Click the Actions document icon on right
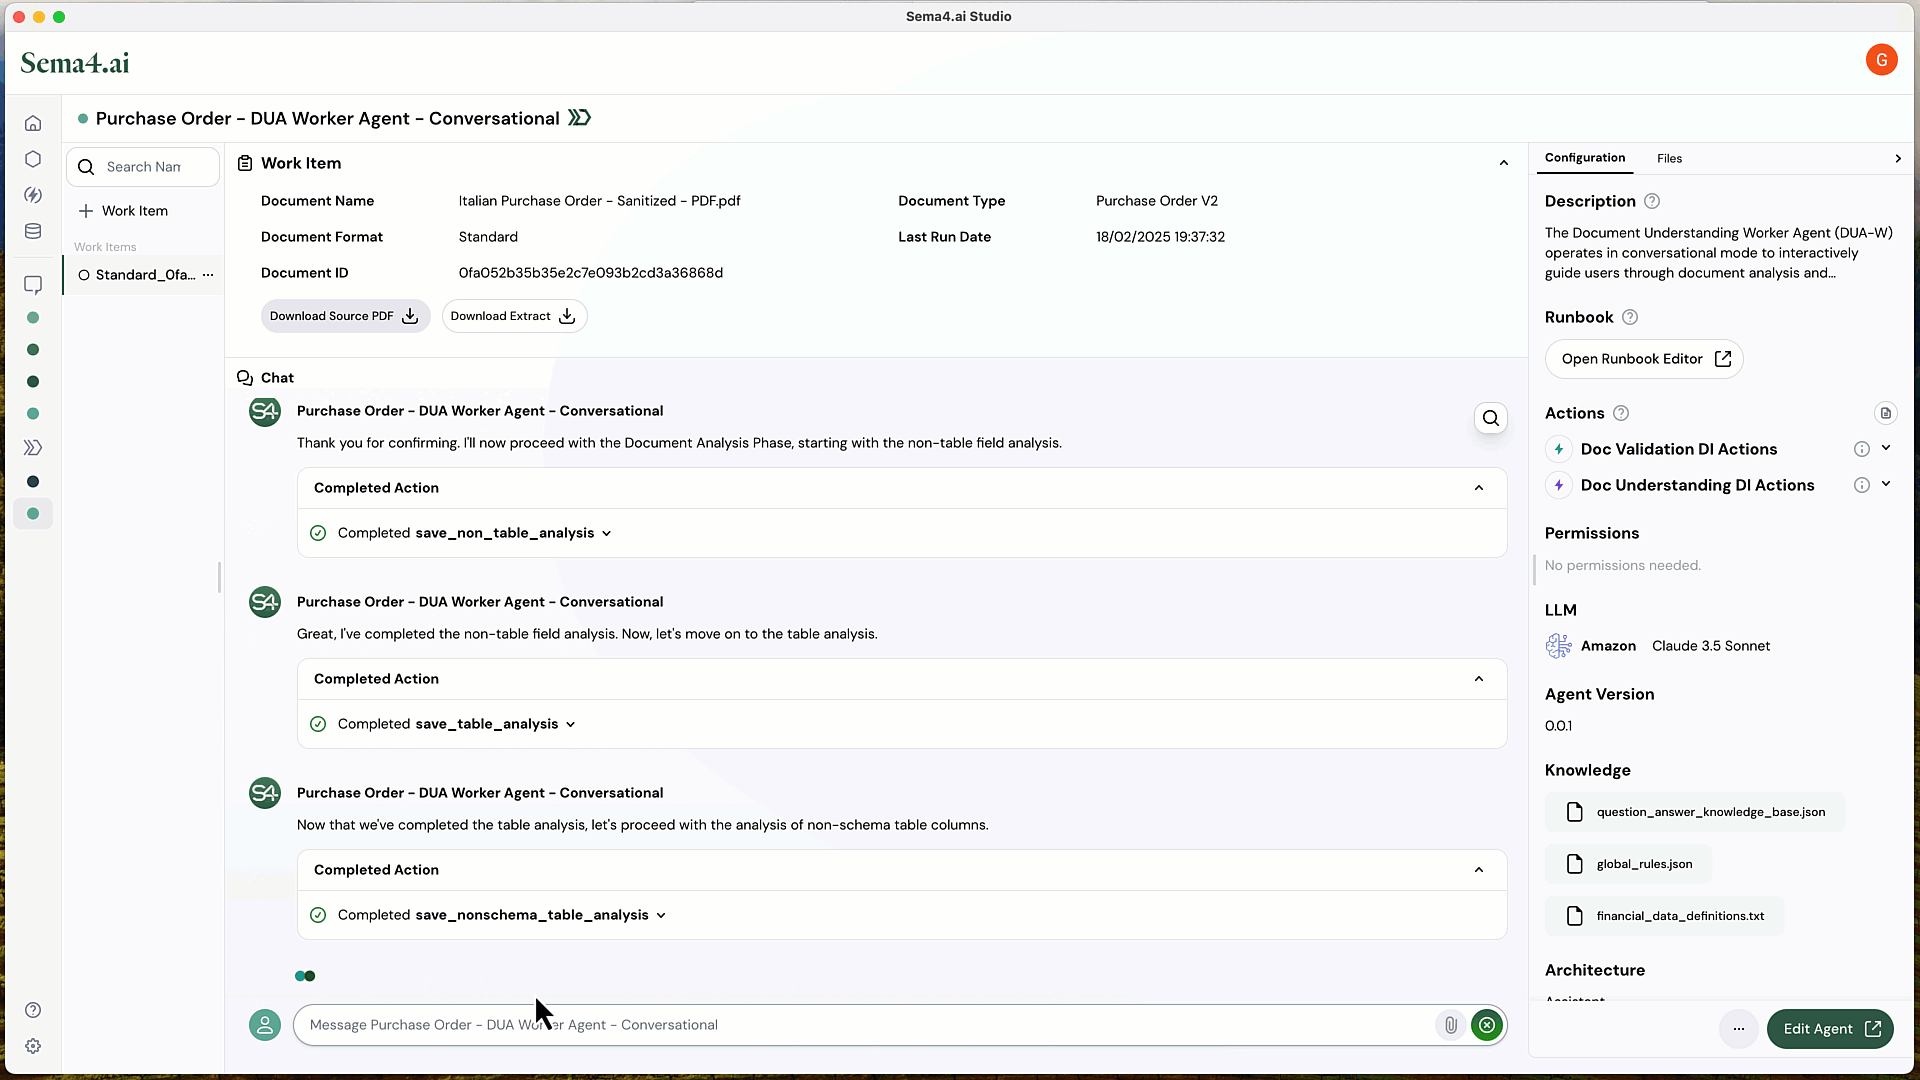Viewport: 1920px width, 1080px height. (x=1885, y=413)
